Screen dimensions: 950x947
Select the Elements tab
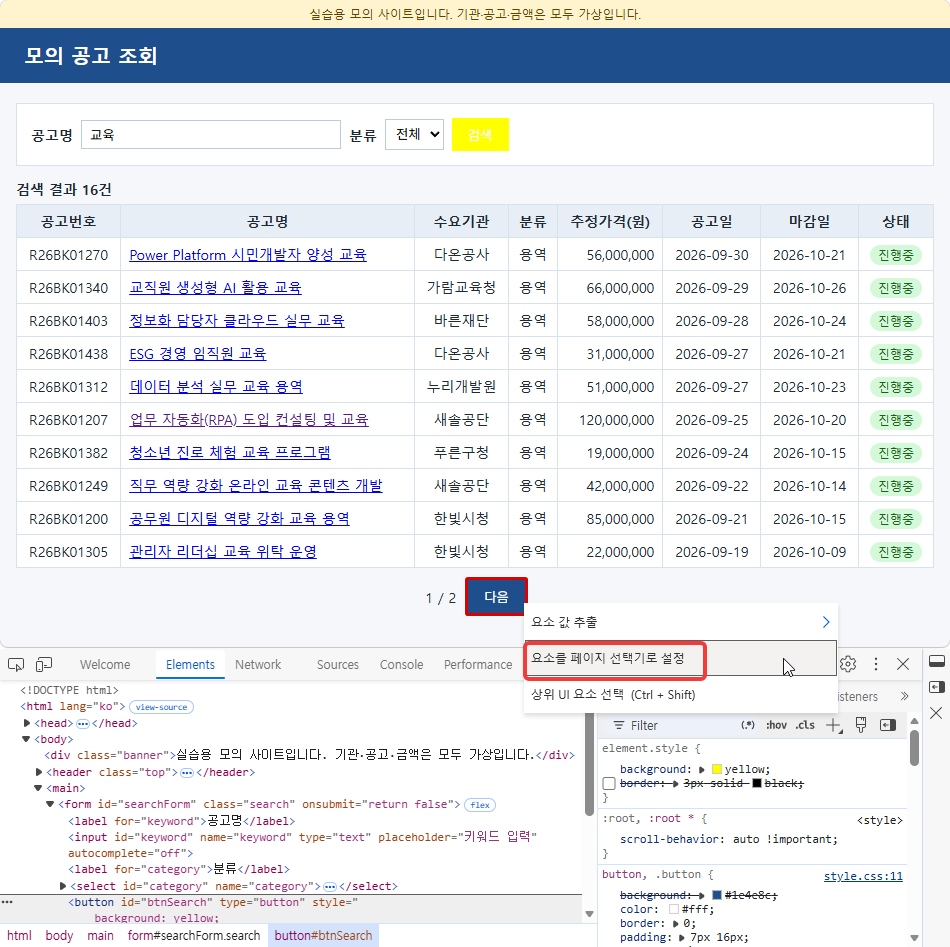(190, 665)
